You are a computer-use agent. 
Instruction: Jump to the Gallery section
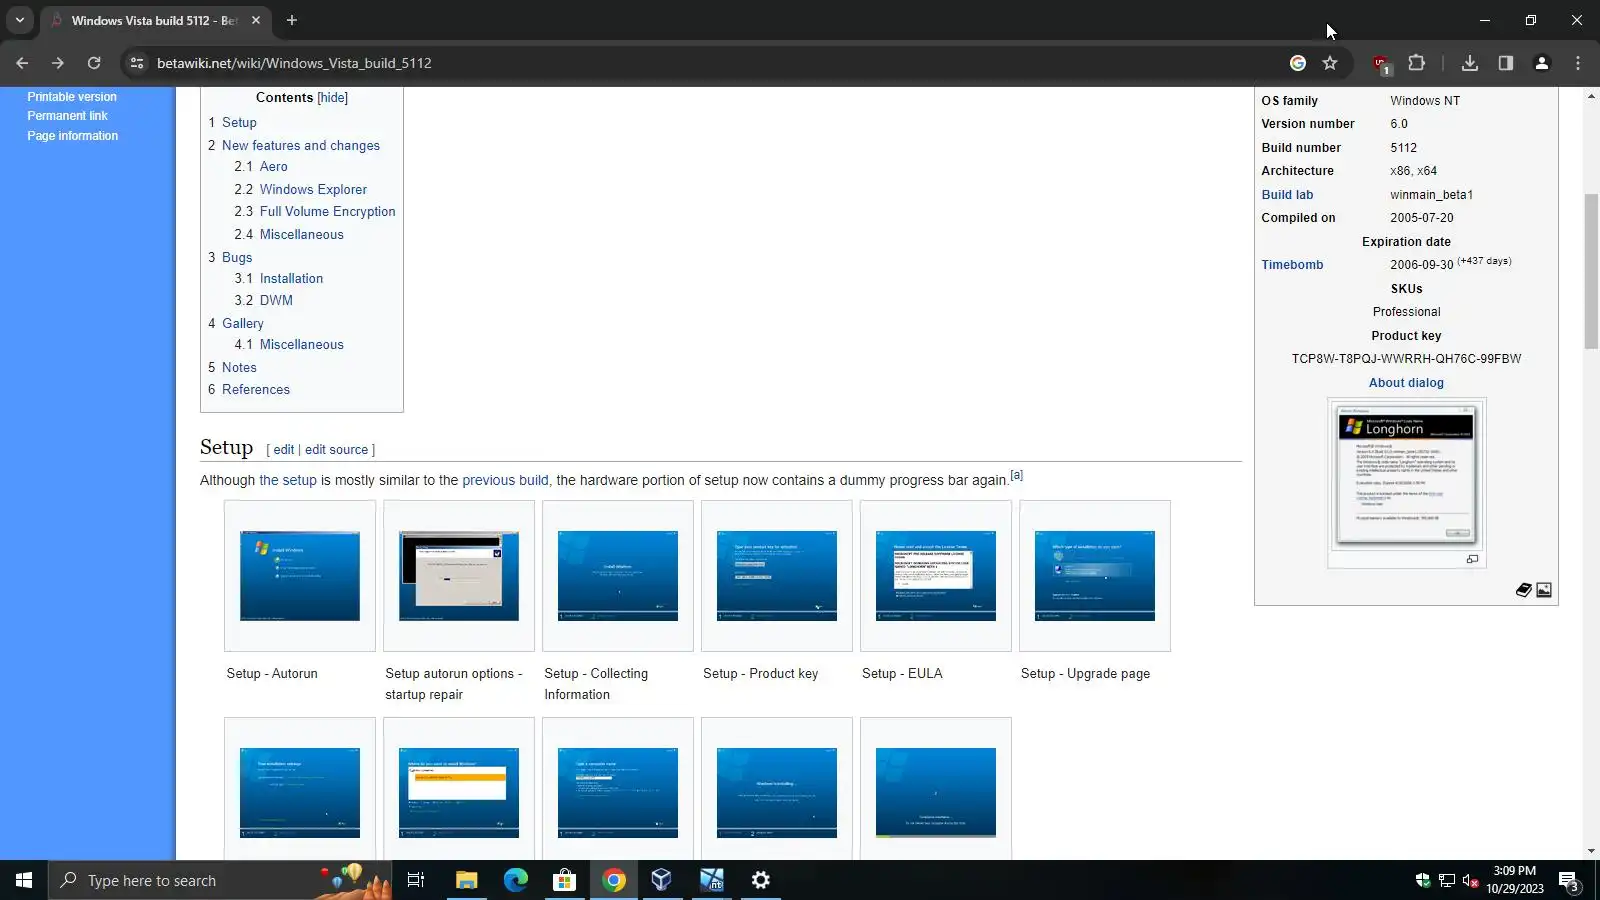click(x=243, y=324)
